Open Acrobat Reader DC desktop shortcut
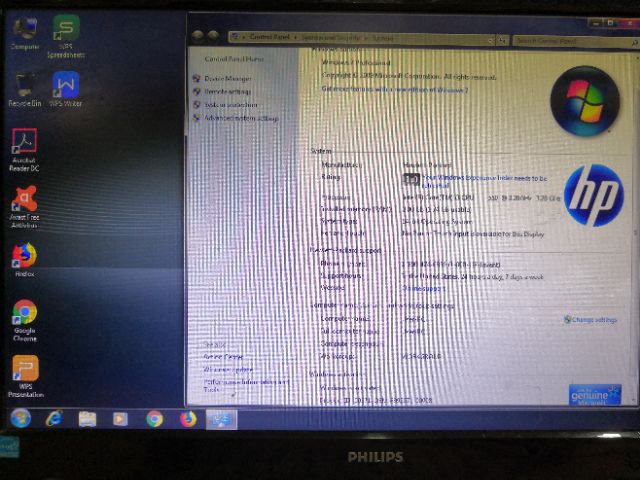640x480 pixels. click(x=24, y=148)
